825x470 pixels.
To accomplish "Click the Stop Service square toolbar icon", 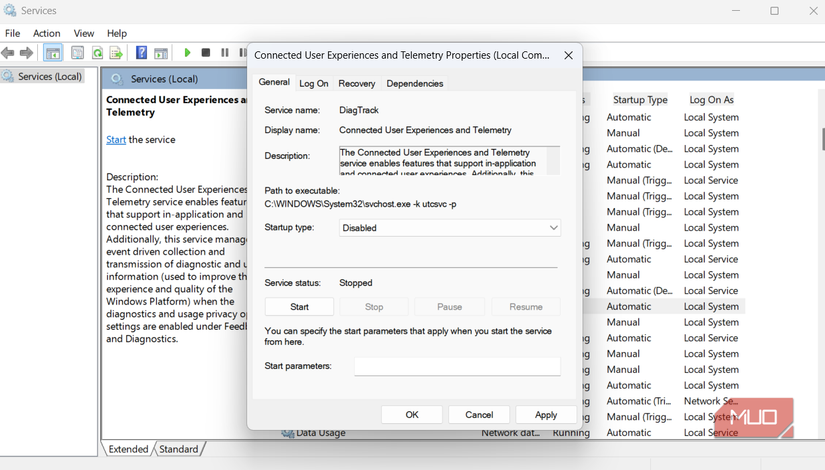I will point(206,53).
